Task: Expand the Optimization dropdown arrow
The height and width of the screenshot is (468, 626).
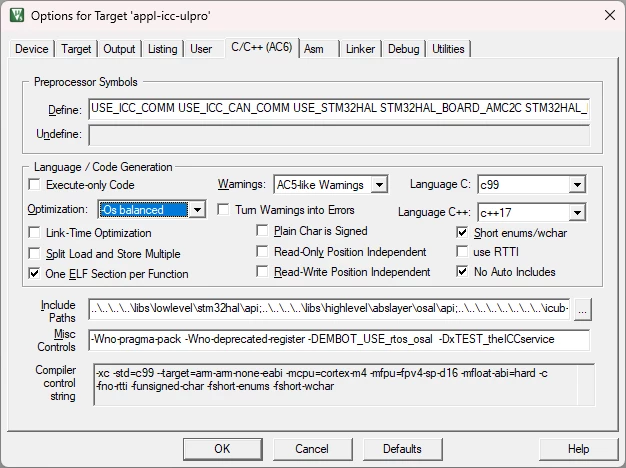Action: tap(197, 210)
